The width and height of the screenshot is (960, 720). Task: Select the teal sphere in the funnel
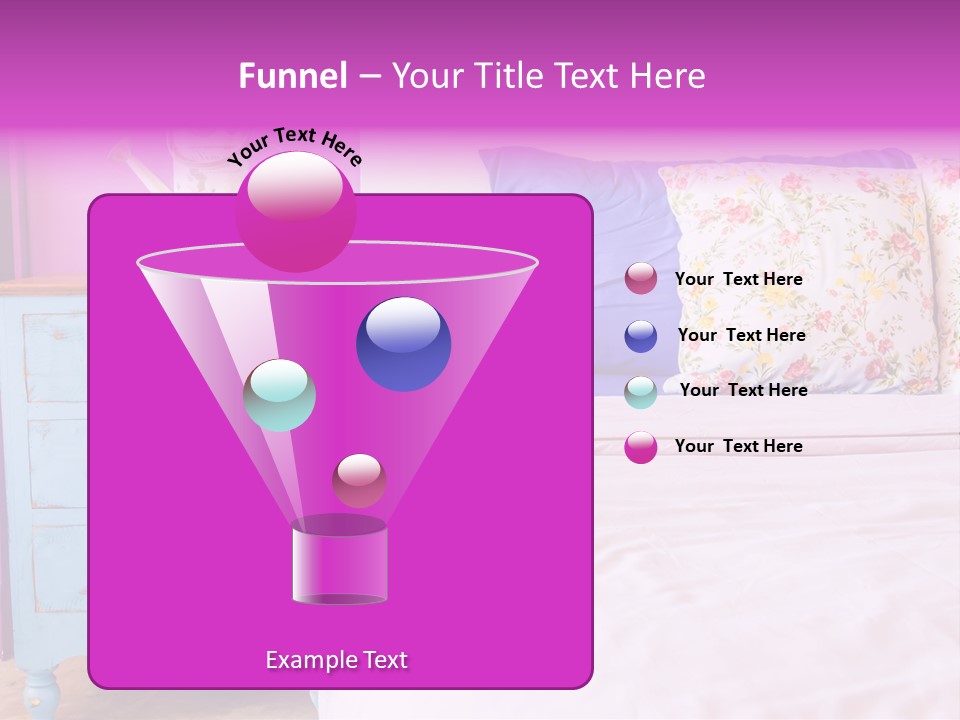(281, 394)
